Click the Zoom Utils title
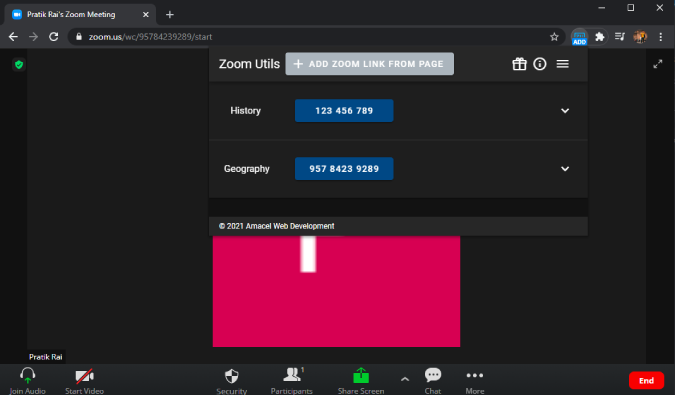This screenshot has height=395, width=675. (x=249, y=64)
